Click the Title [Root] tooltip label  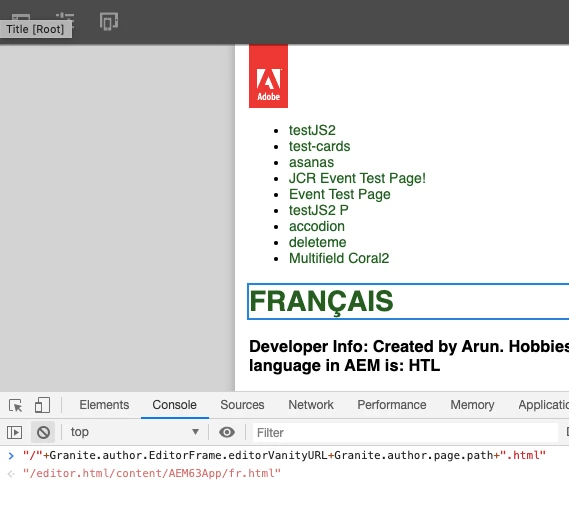(x=35, y=29)
